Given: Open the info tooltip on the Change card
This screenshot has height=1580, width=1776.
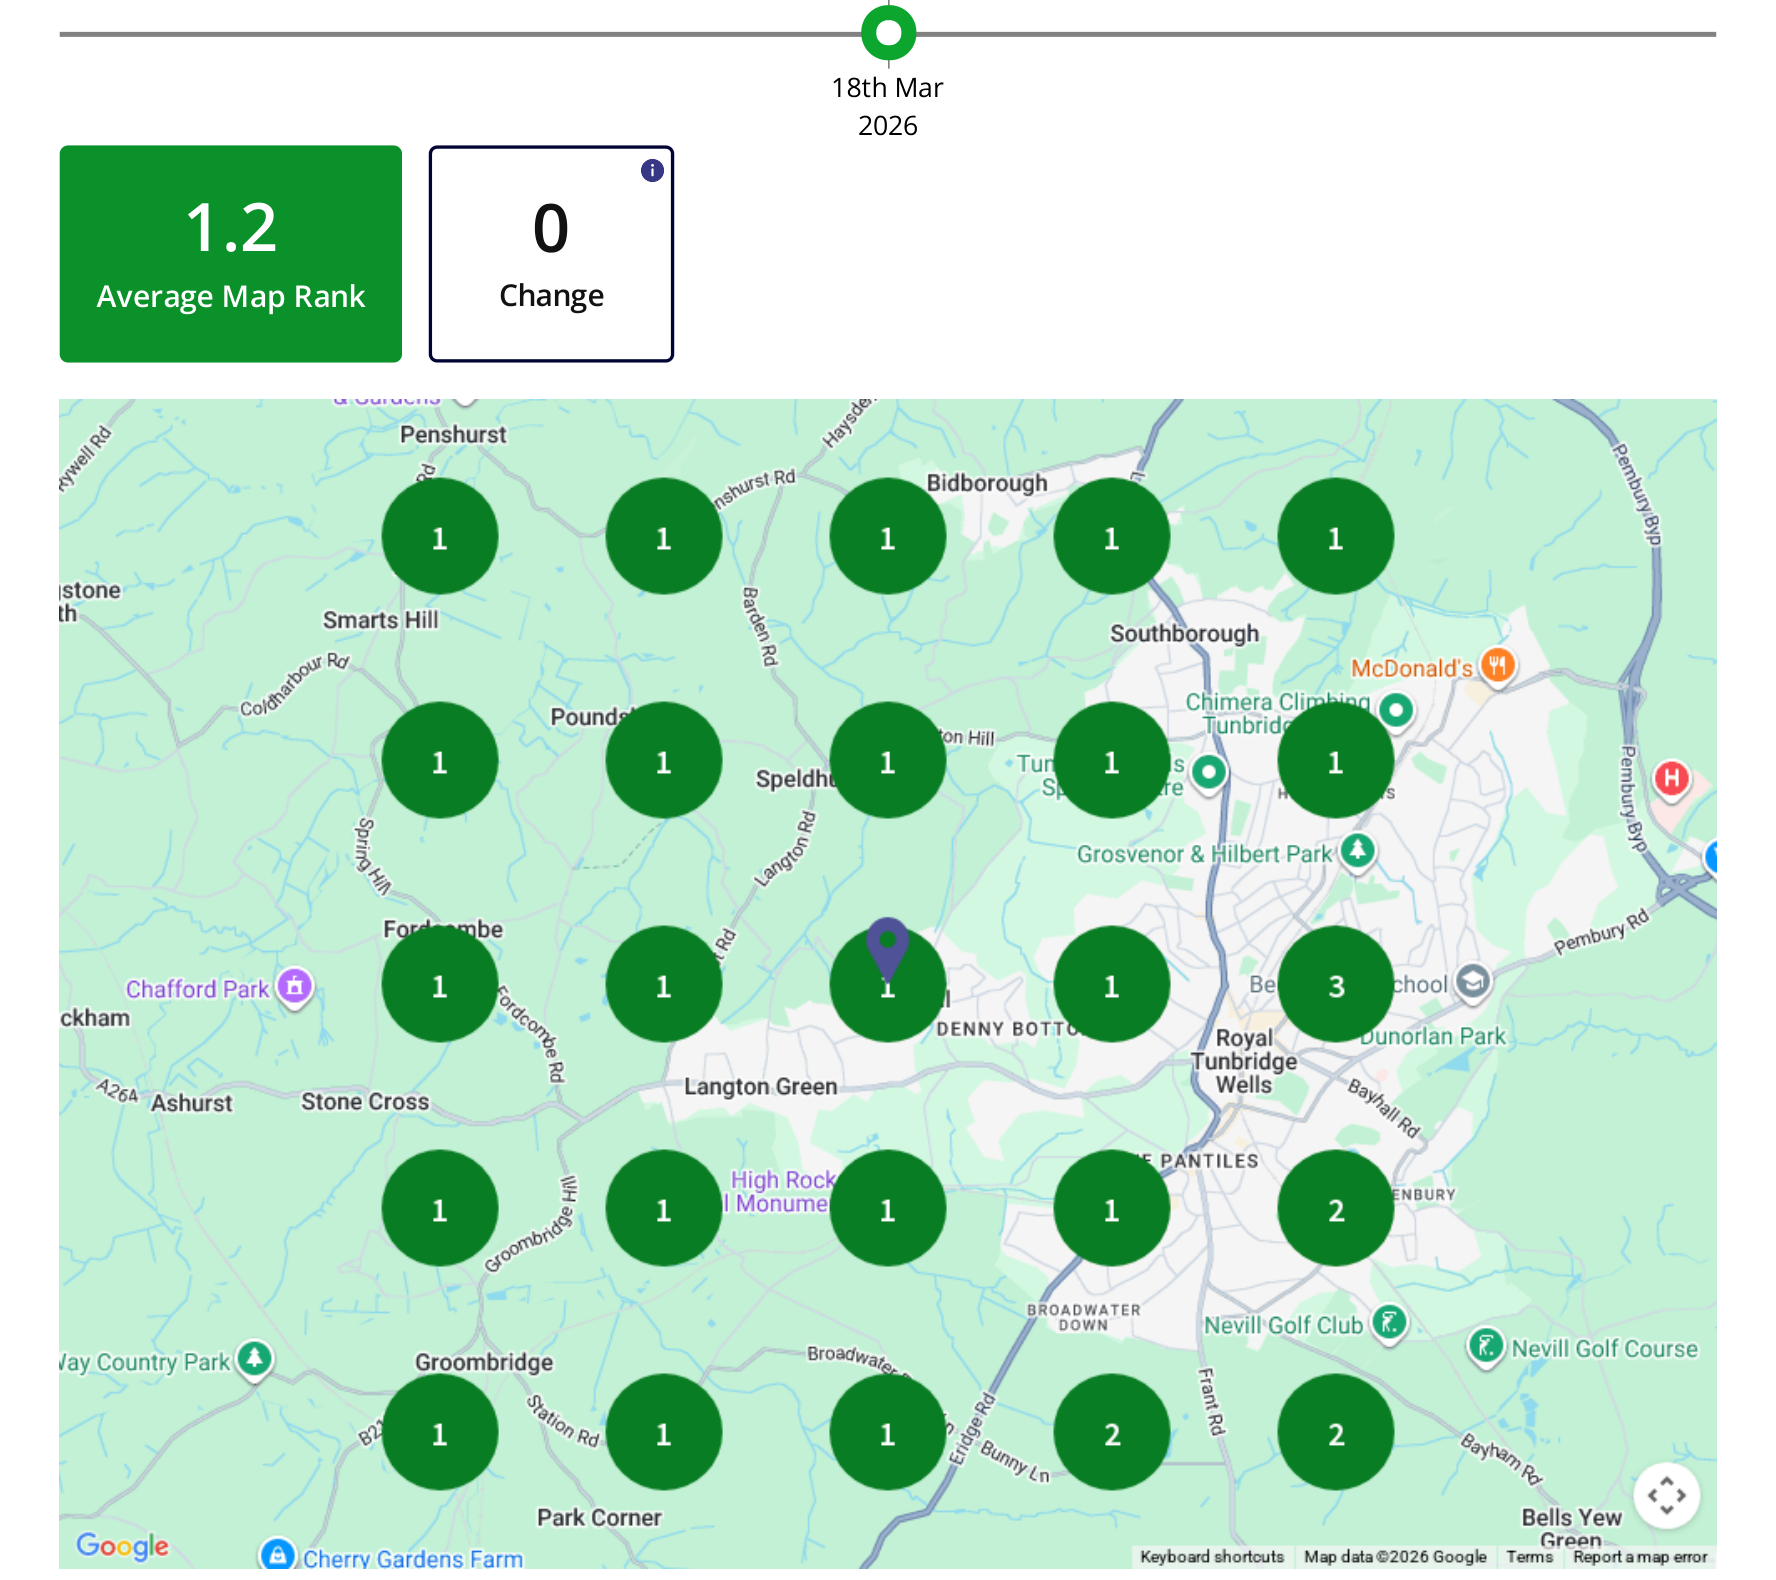Looking at the screenshot, I should (652, 170).
